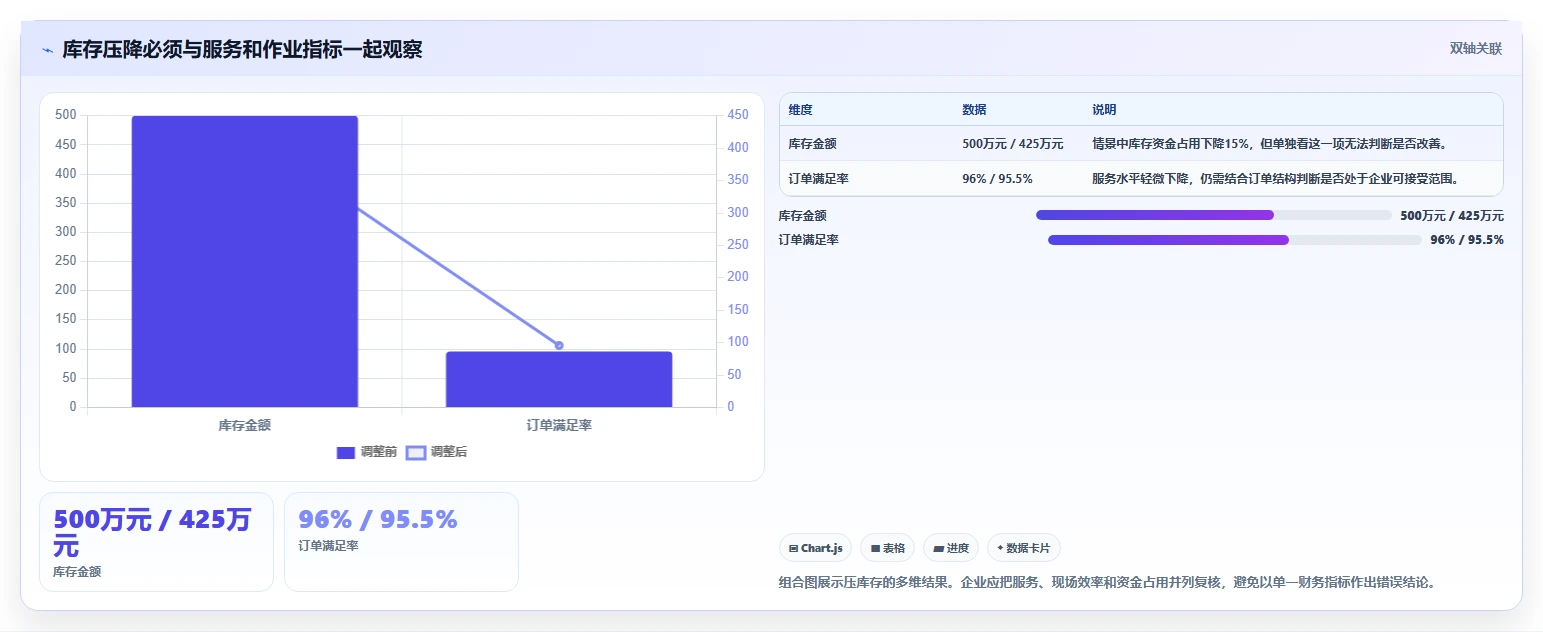Click the Chart.js tag icon
1543x632 pixels.
click(x=793, y=548)
